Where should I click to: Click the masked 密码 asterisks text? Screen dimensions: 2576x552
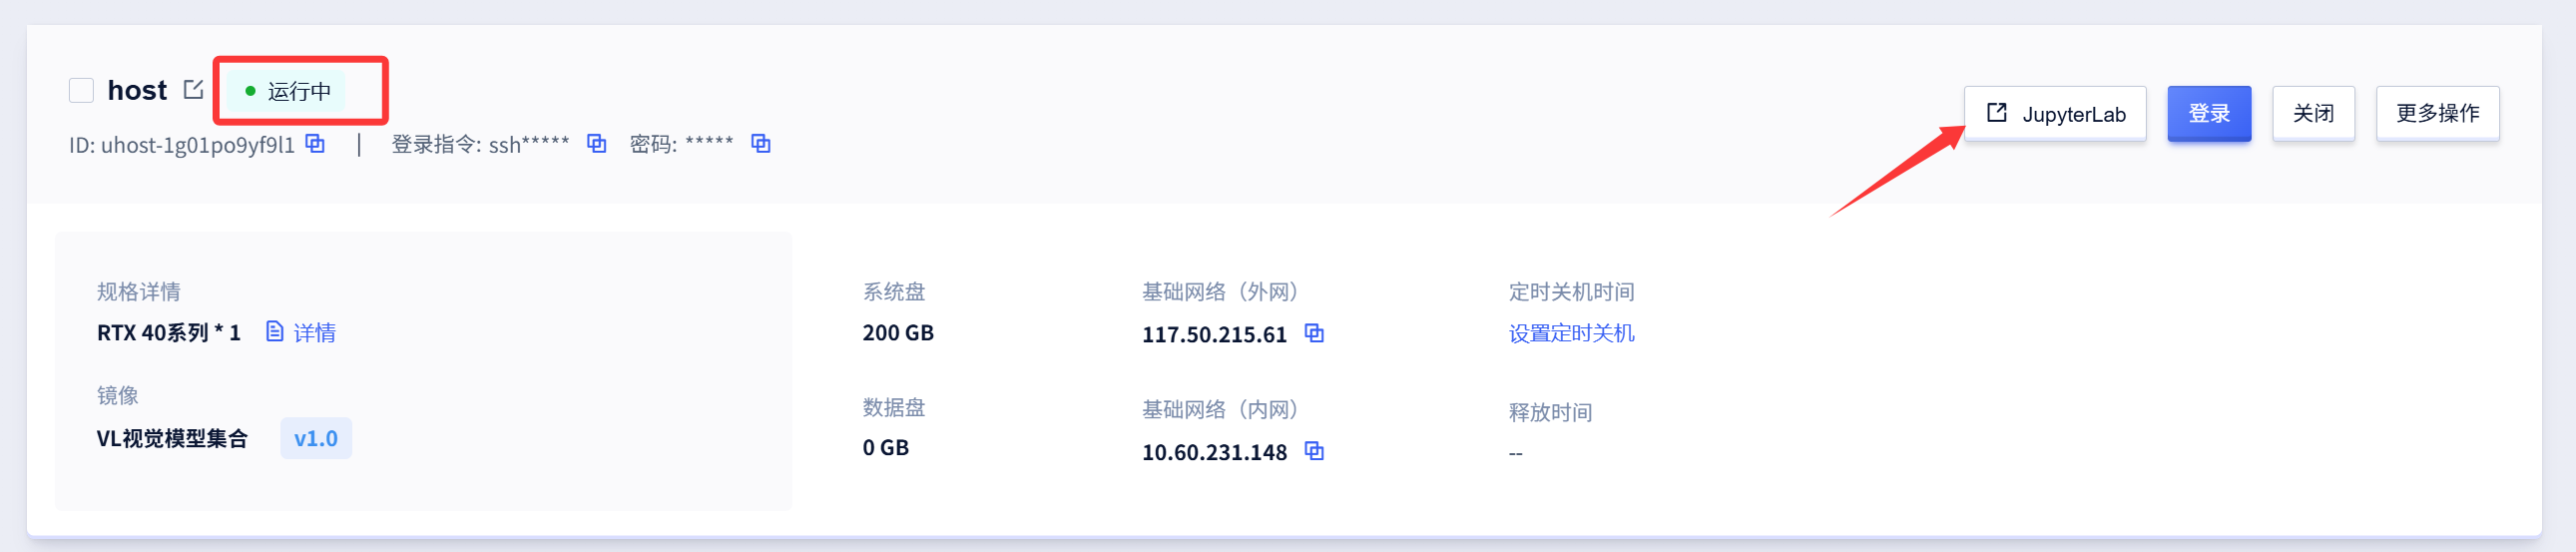pos(709,144)
